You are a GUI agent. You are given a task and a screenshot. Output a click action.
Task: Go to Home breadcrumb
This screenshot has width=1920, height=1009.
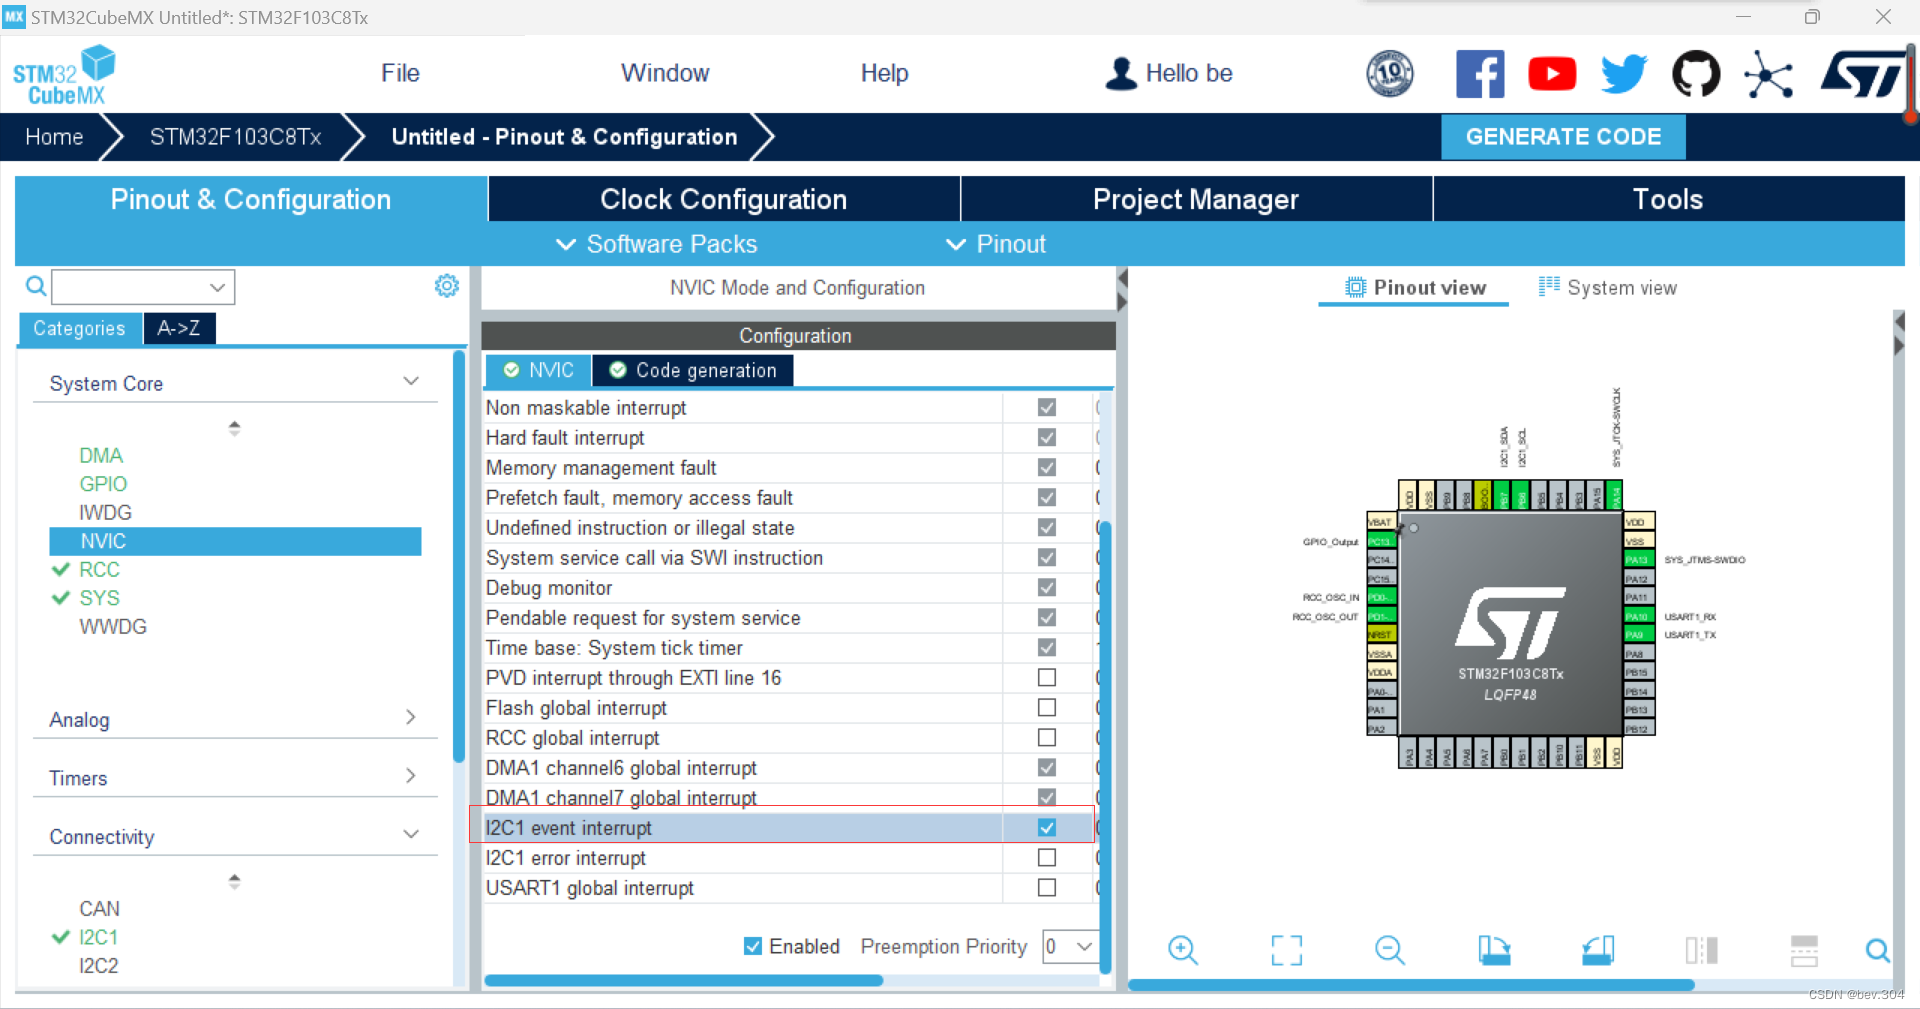54,137
